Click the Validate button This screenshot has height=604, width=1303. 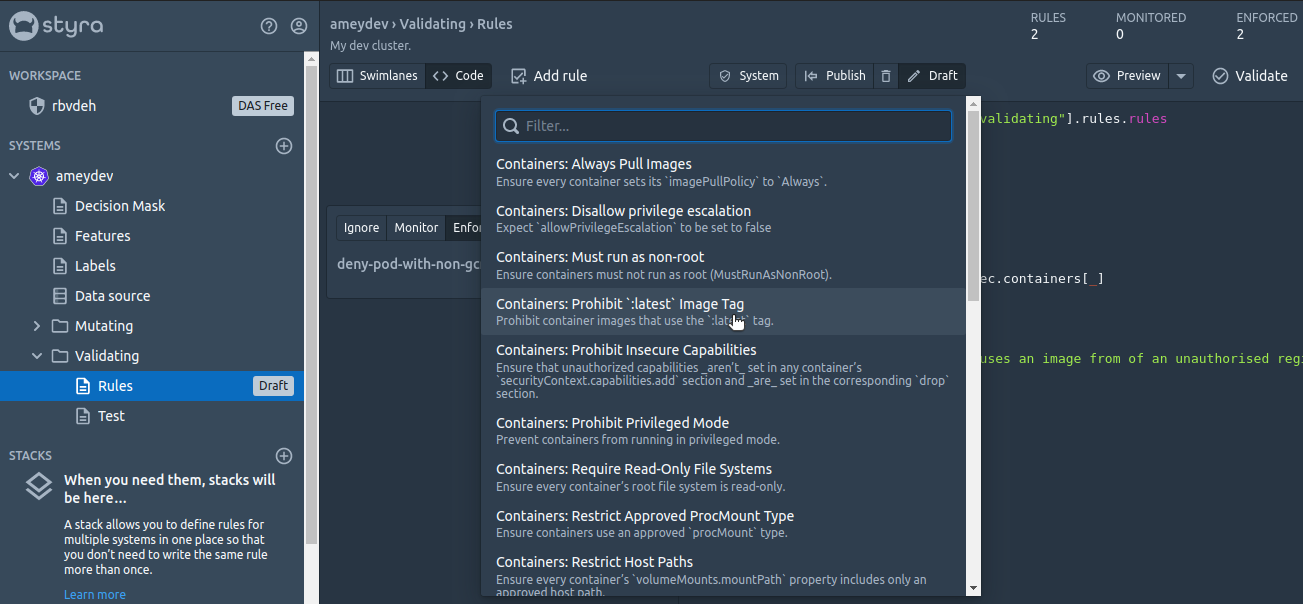(1249, 76)
